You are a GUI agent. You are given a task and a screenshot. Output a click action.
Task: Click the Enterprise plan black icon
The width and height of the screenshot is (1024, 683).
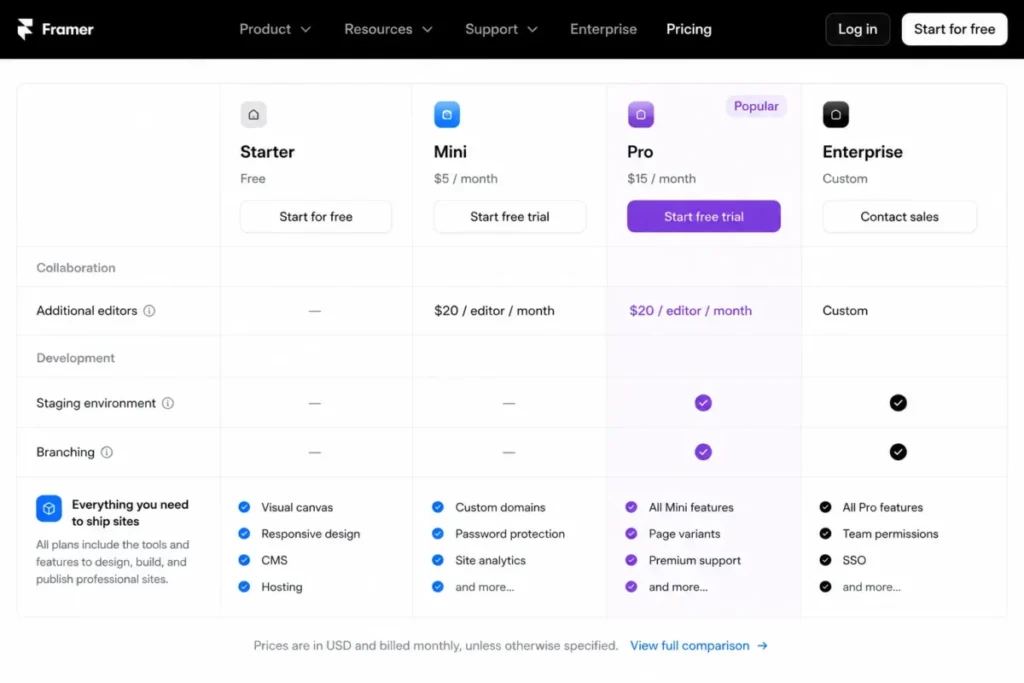point(835,115)
